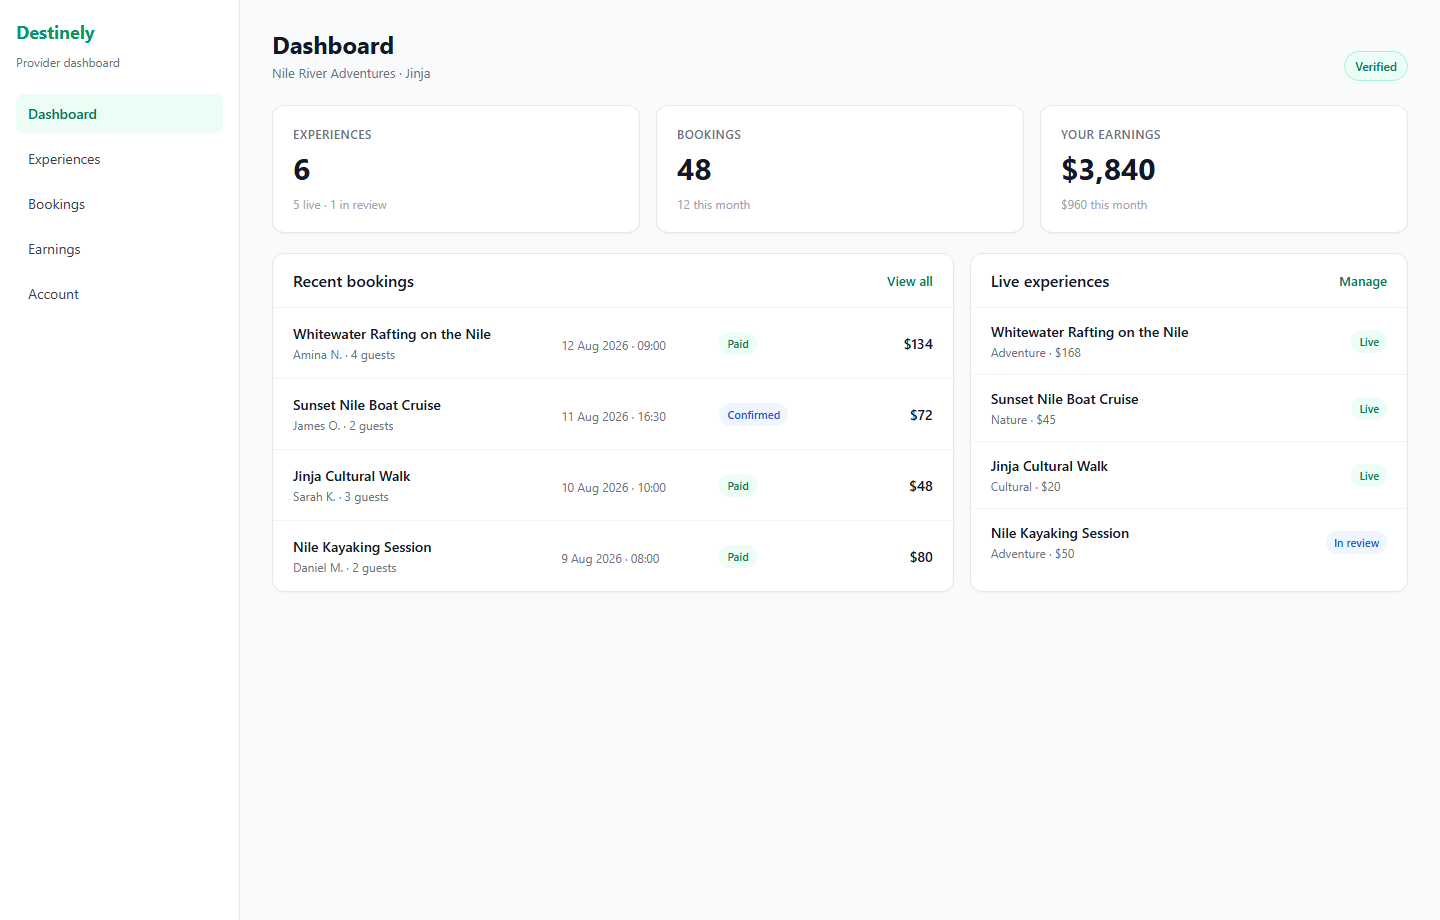1440x920 pixels.
Task: Click the 'Adventure · $168' detail text
Action: tap(1036, 353)
